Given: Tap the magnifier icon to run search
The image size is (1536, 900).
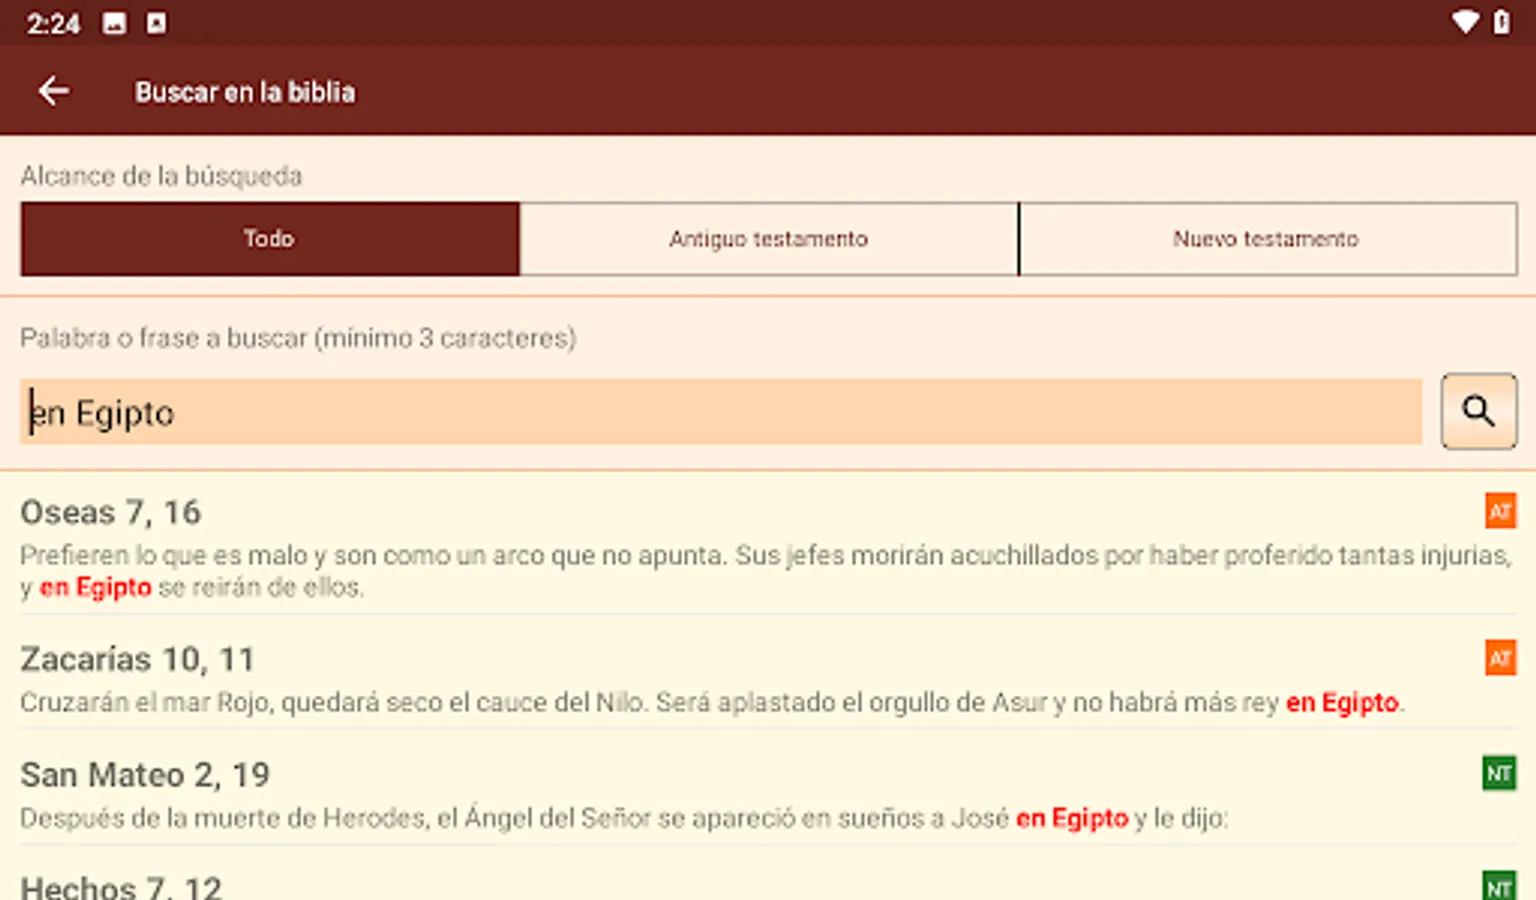Looking at the screenshot, I should coord(1479,411).
